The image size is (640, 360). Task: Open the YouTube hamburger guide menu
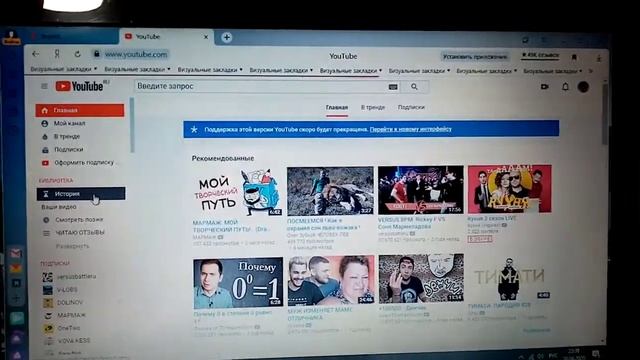pos(44,86)
